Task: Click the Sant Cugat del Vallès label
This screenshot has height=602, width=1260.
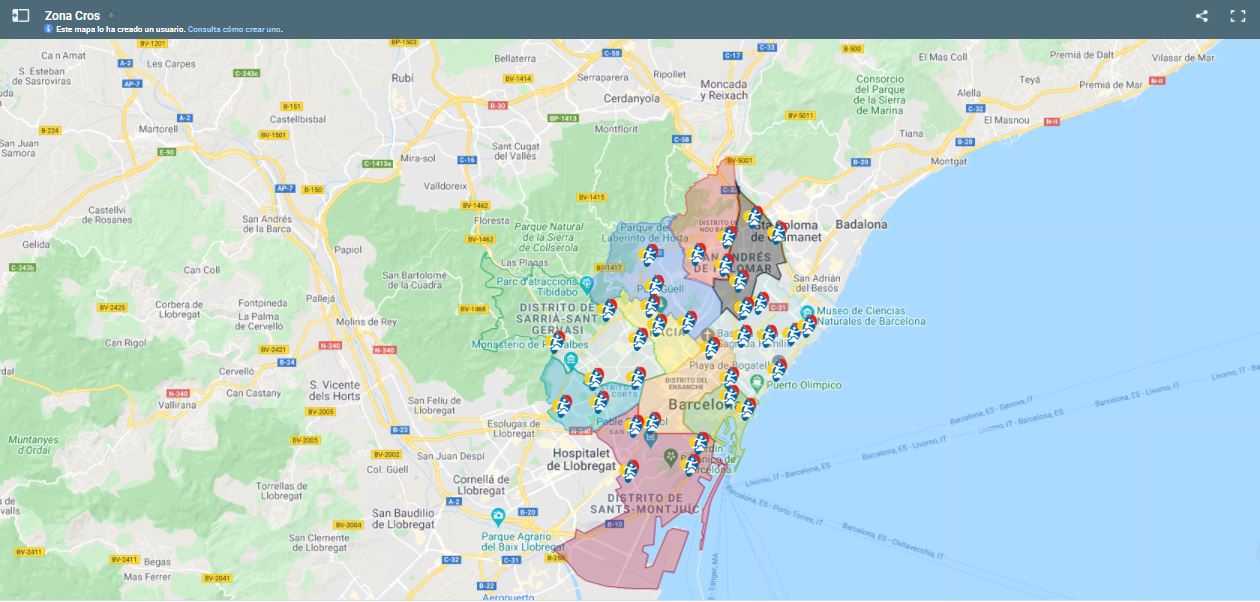Action: (516, 151)
